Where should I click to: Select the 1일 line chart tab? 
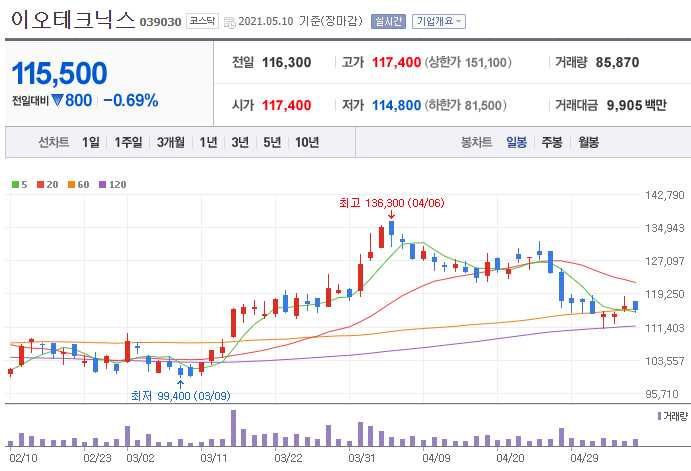91,142
